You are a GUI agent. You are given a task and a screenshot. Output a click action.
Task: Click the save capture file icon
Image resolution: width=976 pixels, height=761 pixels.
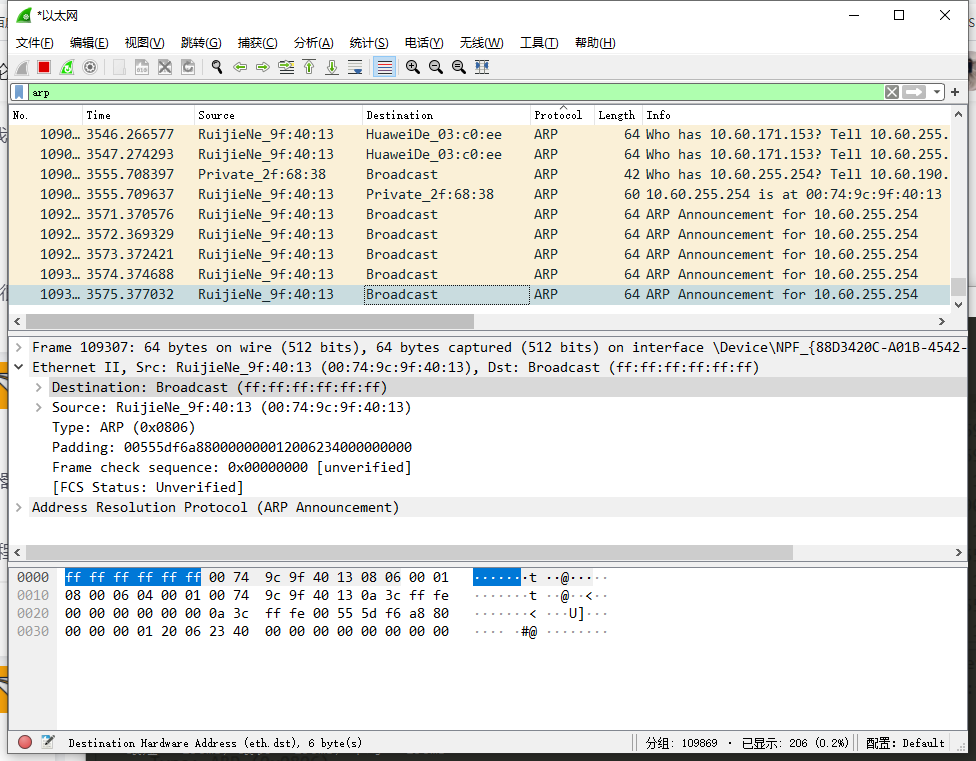(x=142, y=67)
